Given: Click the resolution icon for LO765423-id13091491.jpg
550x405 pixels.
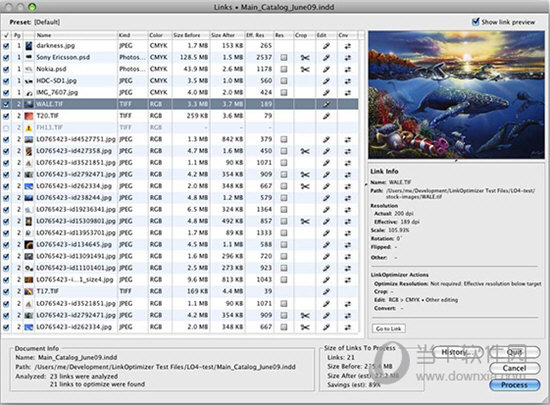Looking at the screenshot, I should point(284,256).
